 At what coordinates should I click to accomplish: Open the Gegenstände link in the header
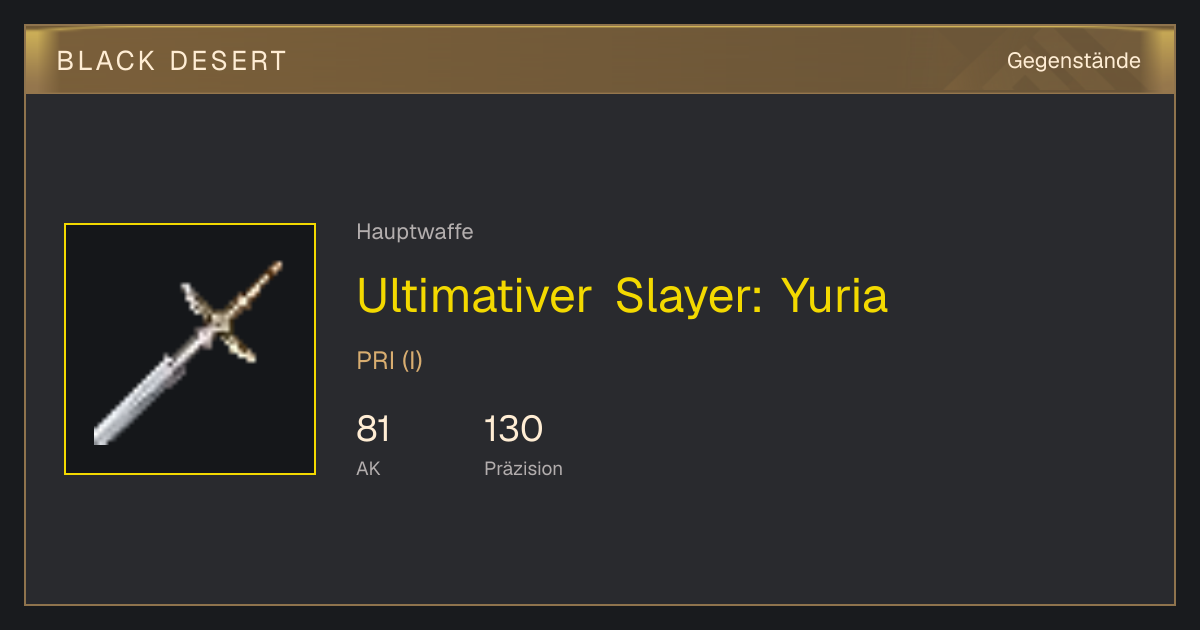(1074, 61)
